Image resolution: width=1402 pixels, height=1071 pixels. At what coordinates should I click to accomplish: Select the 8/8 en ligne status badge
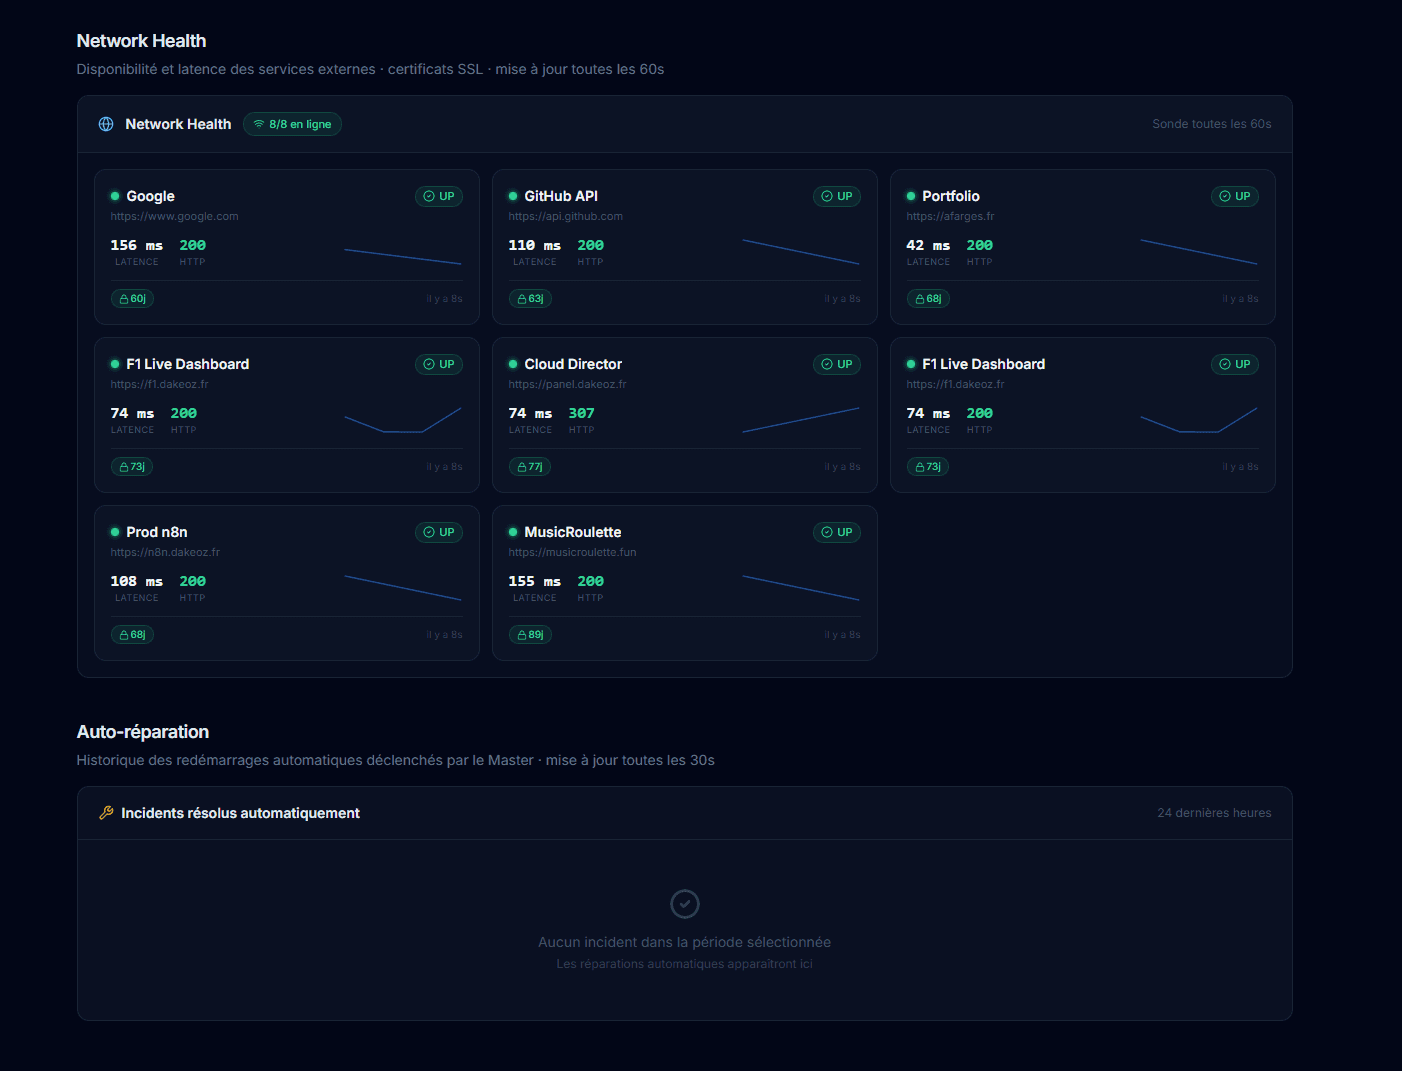pos(292,124)
